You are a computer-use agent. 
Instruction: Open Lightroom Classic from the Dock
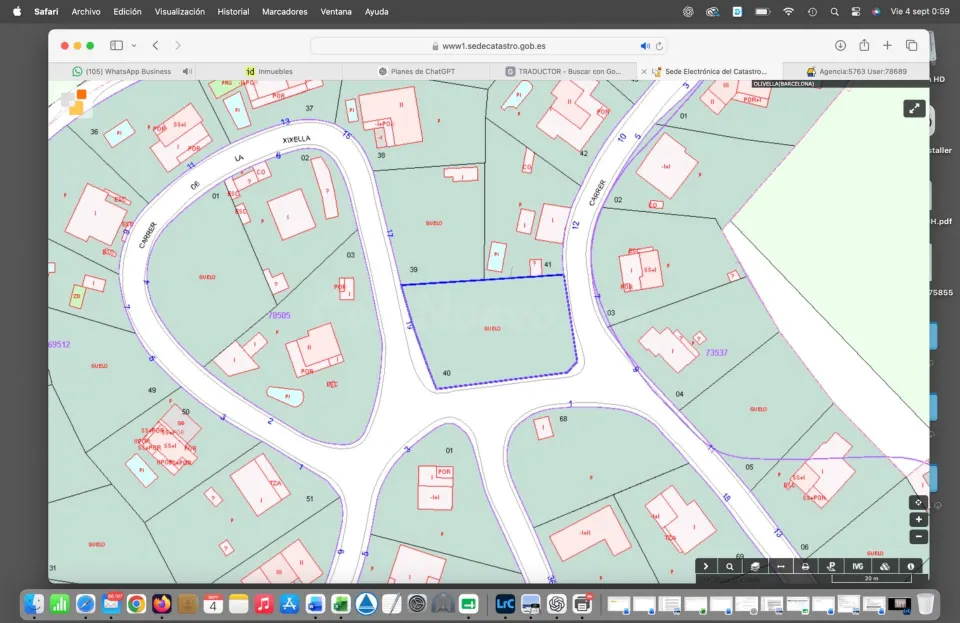point(505,605)
